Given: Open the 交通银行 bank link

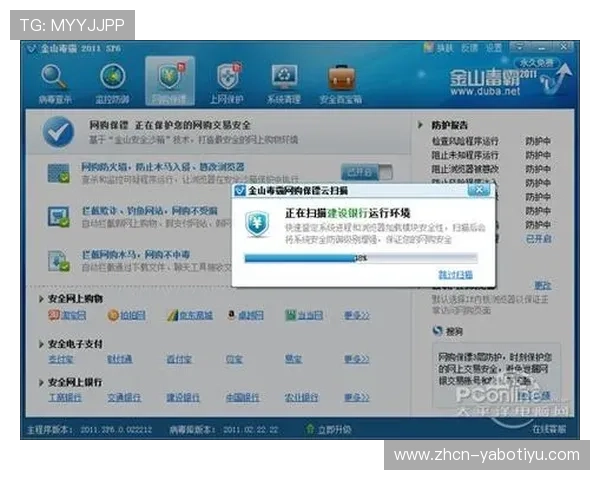Looking at the screenshot, I should [124, 397].
